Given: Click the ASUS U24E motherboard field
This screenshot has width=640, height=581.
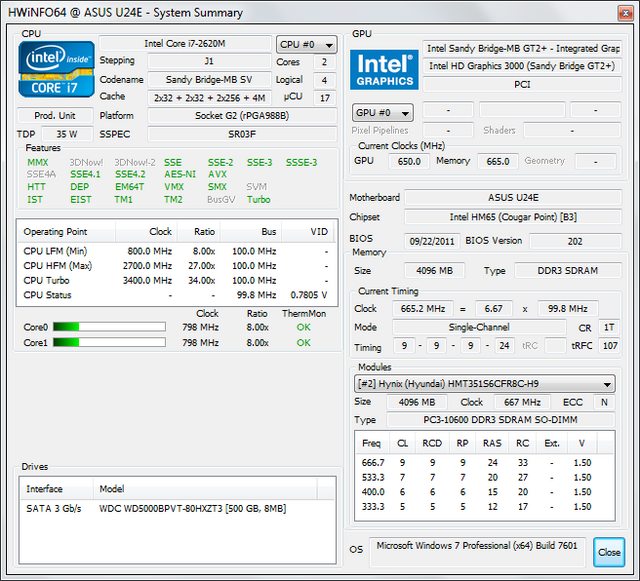Looking at the screenshot, I should point(513,198).
